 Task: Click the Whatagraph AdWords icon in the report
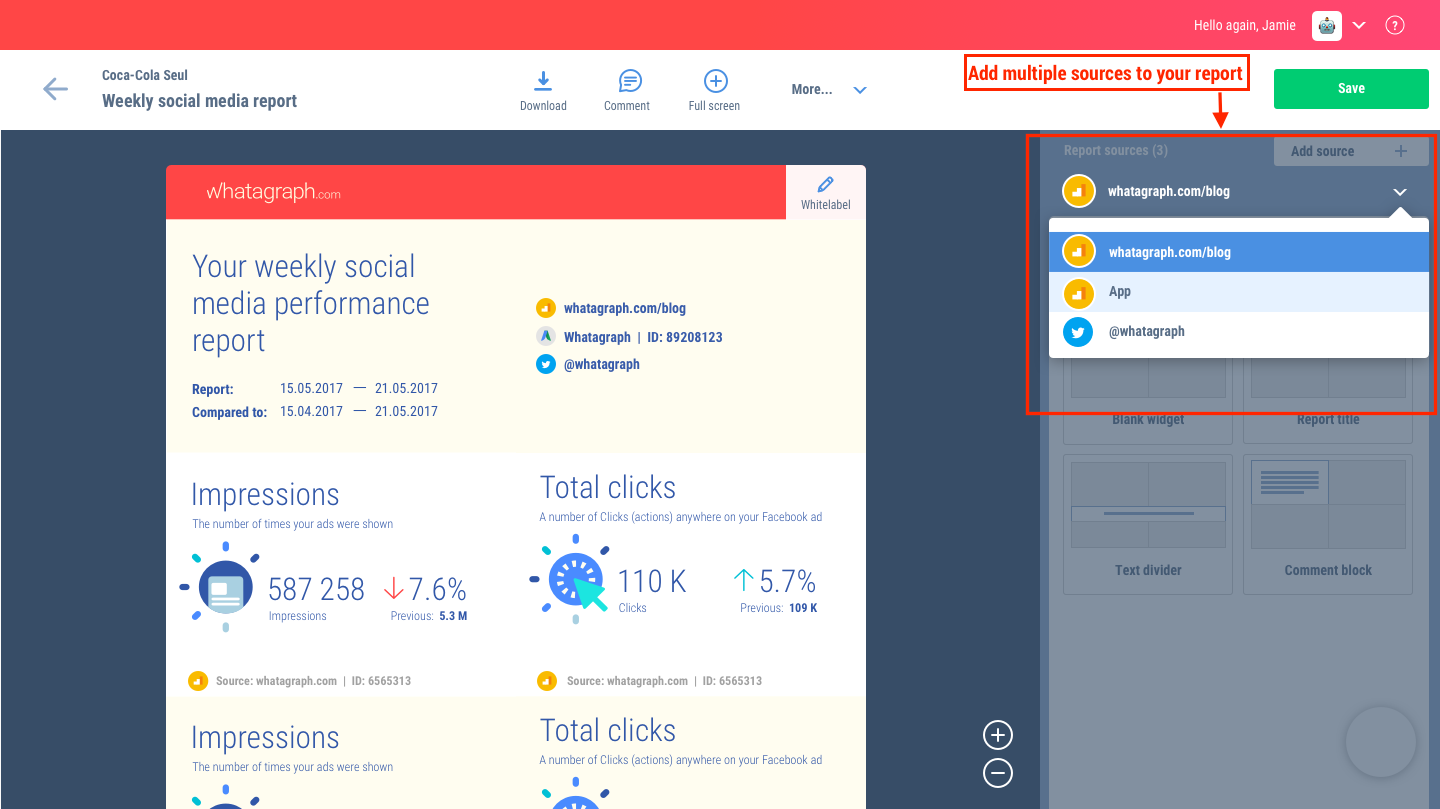coord(545,336)
